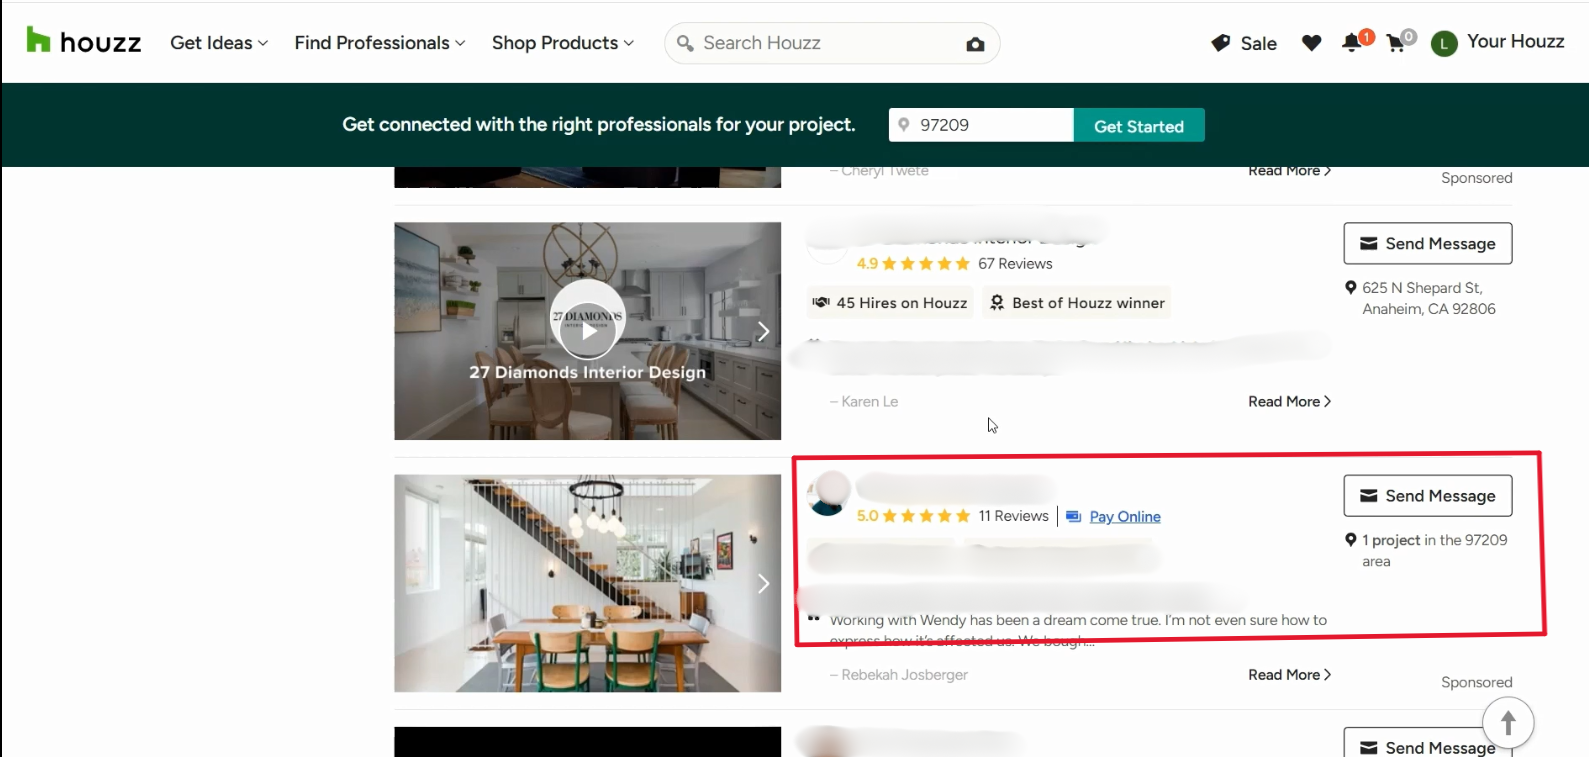
Task: Open Shop Products dropdown
Action: tap(563, 43)
